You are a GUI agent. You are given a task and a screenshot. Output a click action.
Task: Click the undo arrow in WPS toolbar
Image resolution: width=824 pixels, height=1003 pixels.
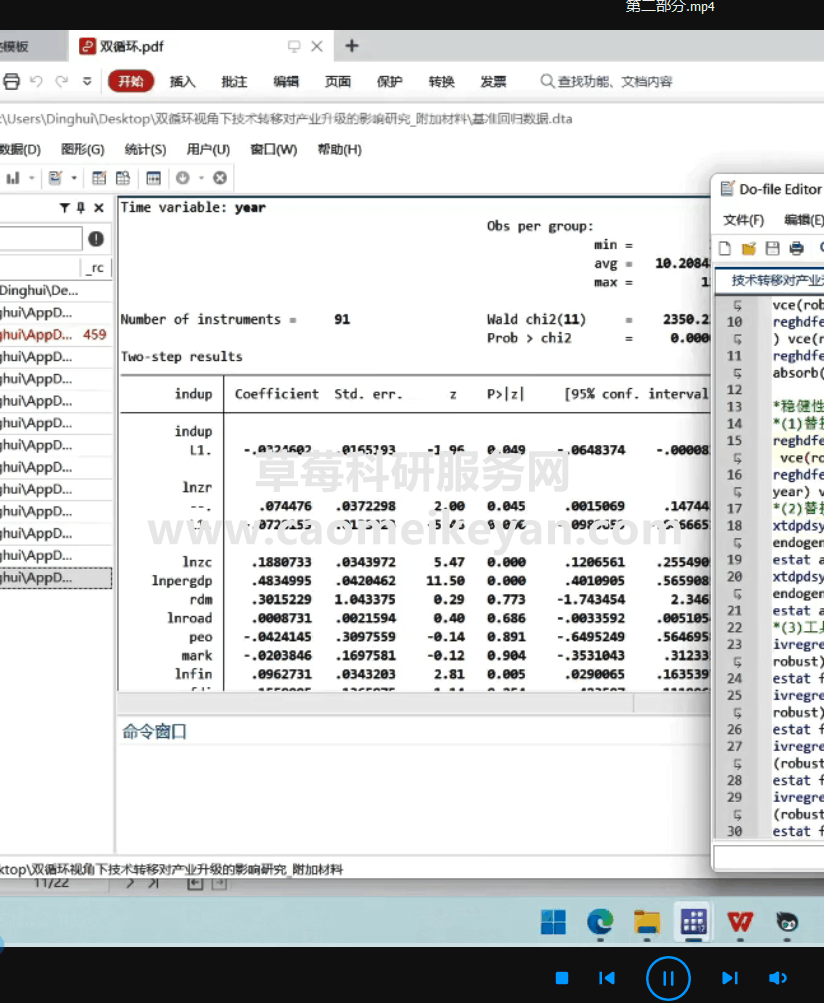[36, 81]
